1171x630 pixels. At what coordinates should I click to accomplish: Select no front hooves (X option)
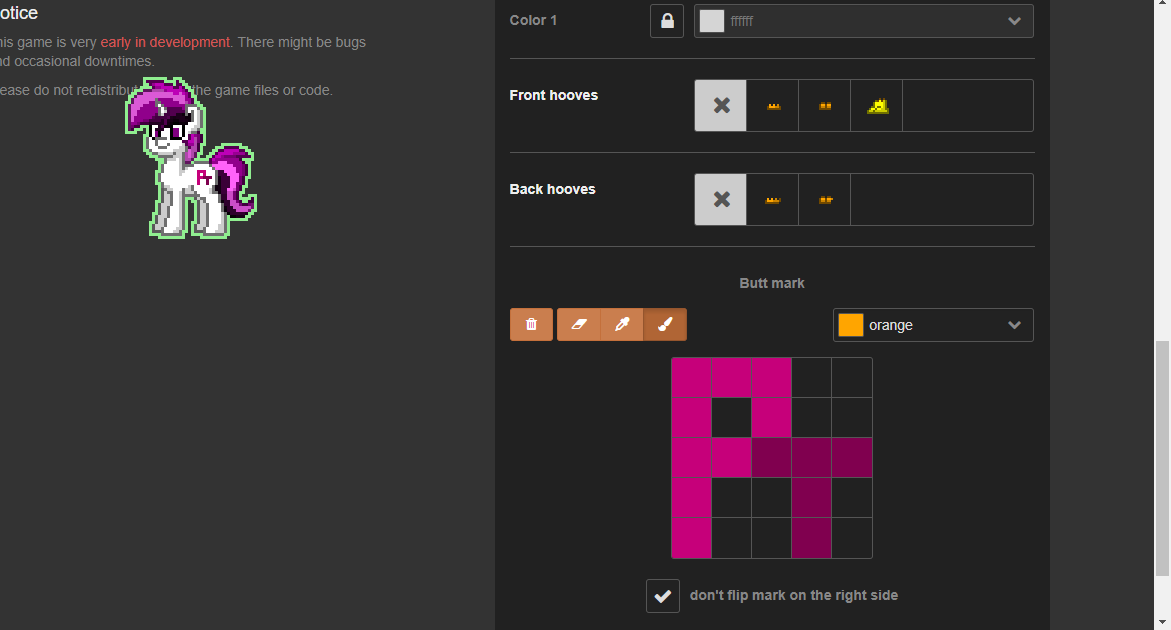[x=721, y=105]
